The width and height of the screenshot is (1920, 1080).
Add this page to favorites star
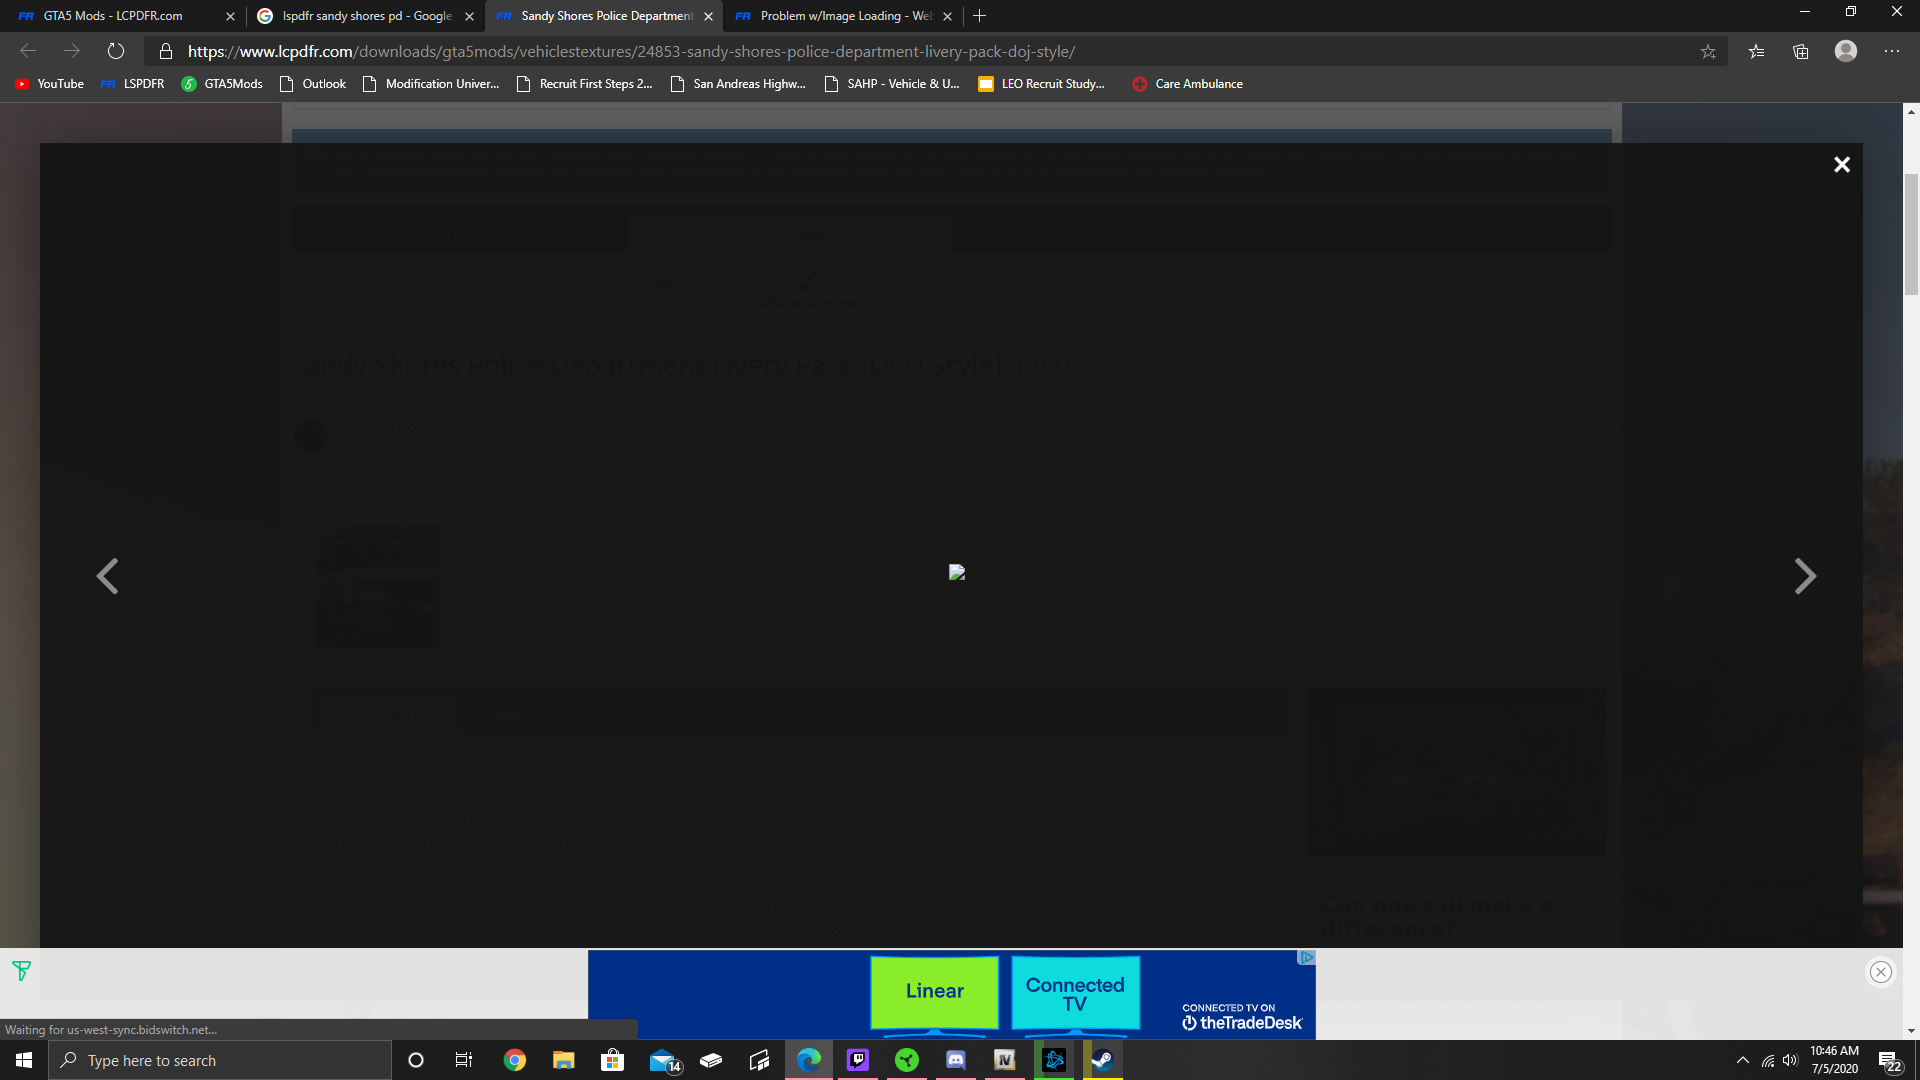[1708, 52]
